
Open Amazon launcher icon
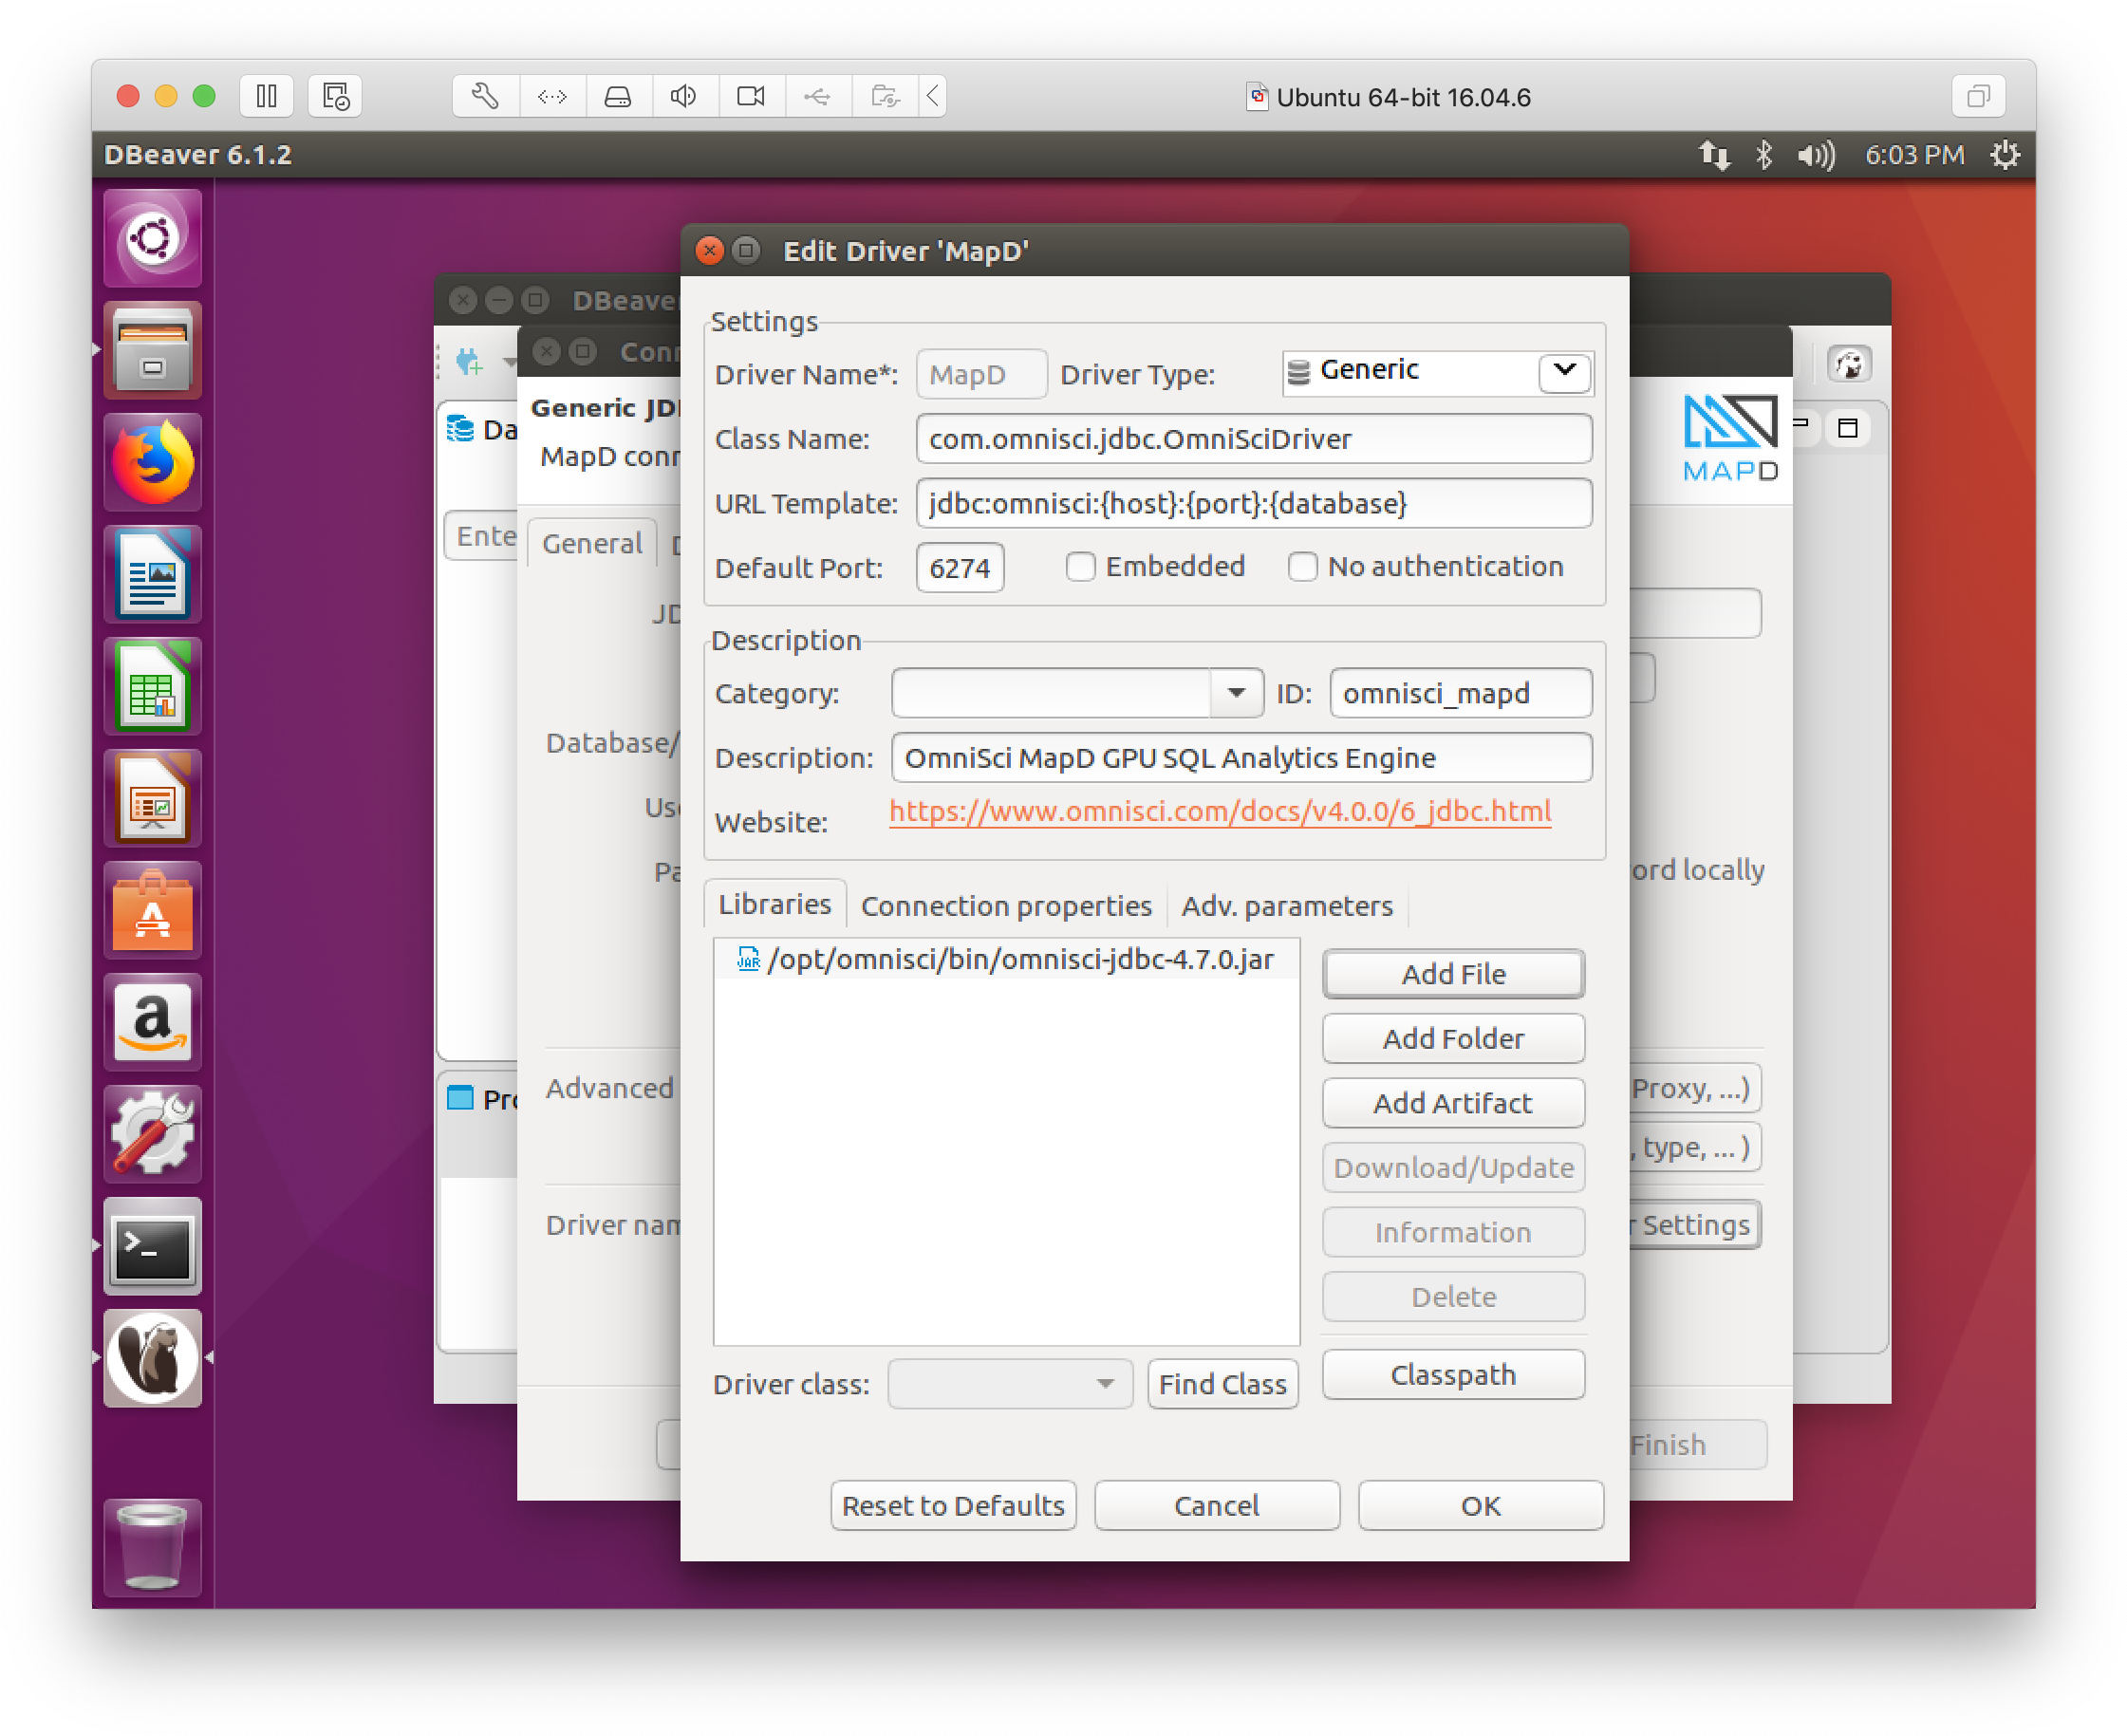click(152, 1023)
